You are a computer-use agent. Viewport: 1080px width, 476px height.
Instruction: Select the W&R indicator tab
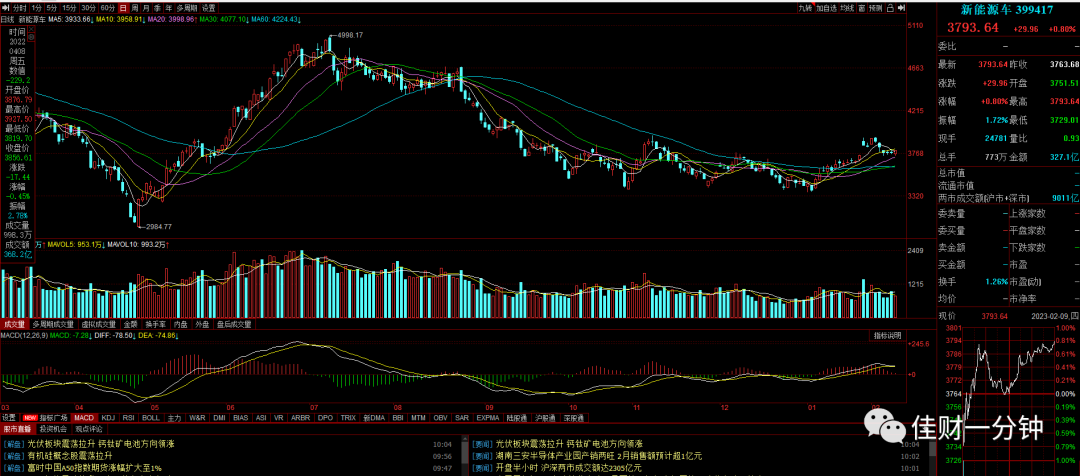click(198, 417)
